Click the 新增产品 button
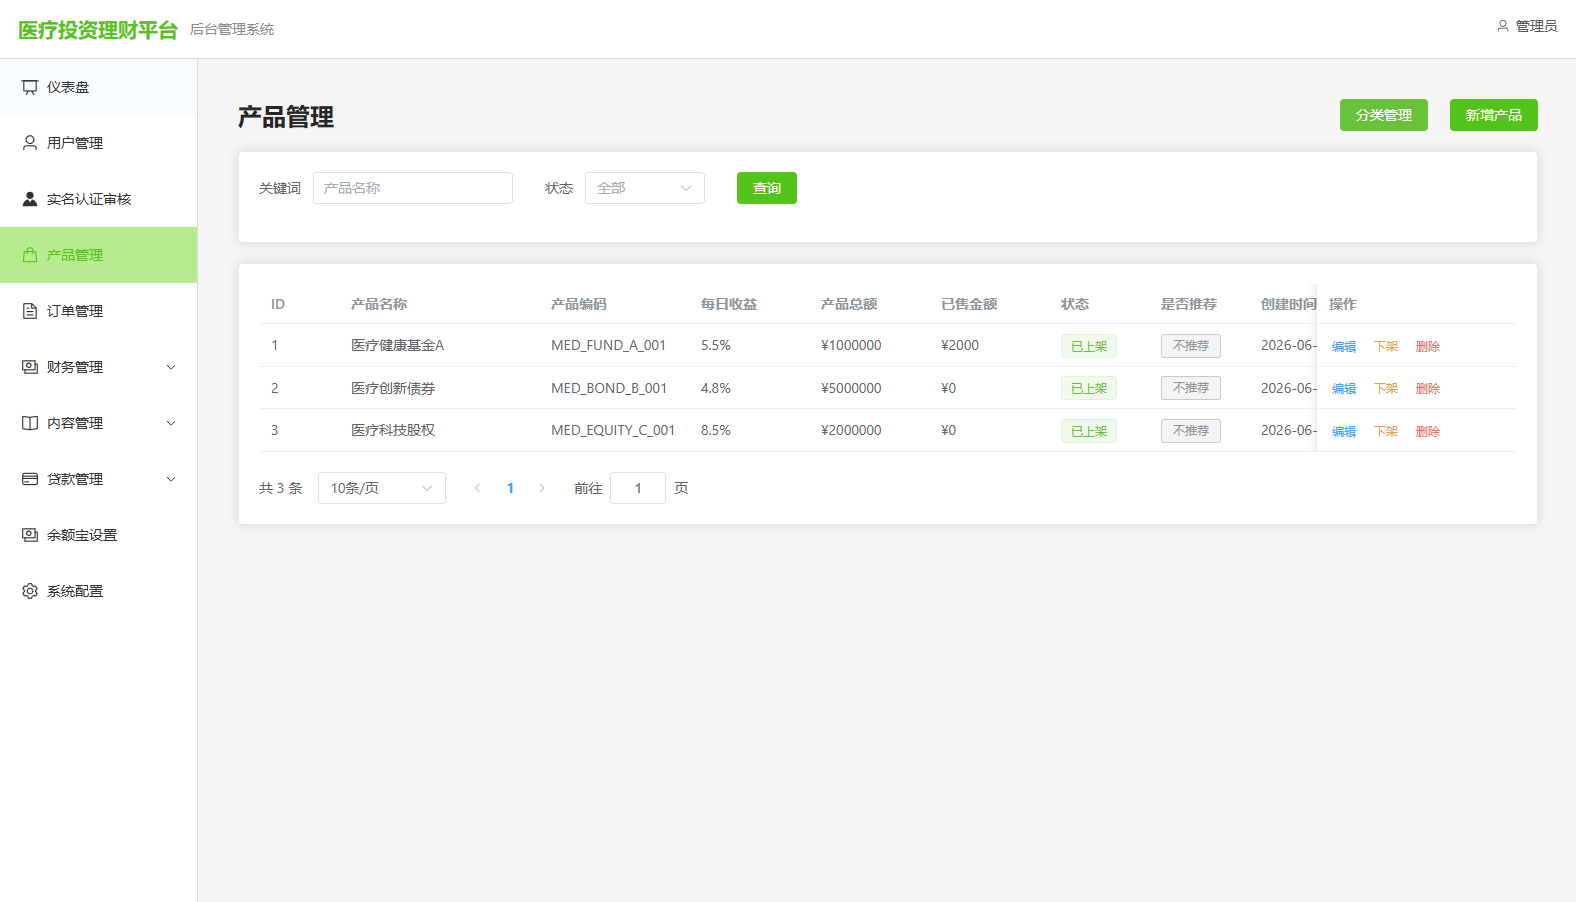1576x902 pixels. pos(1494,115)
